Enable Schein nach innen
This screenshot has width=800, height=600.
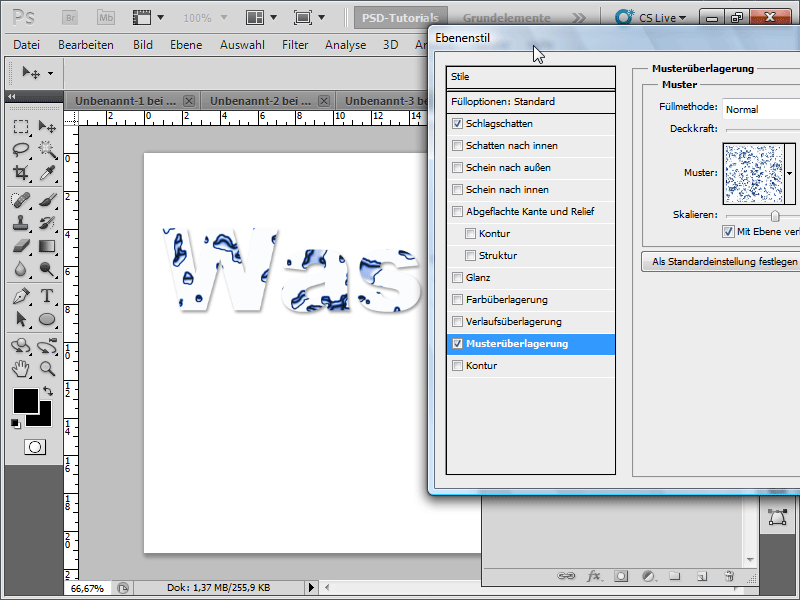[x=457, y=189]
